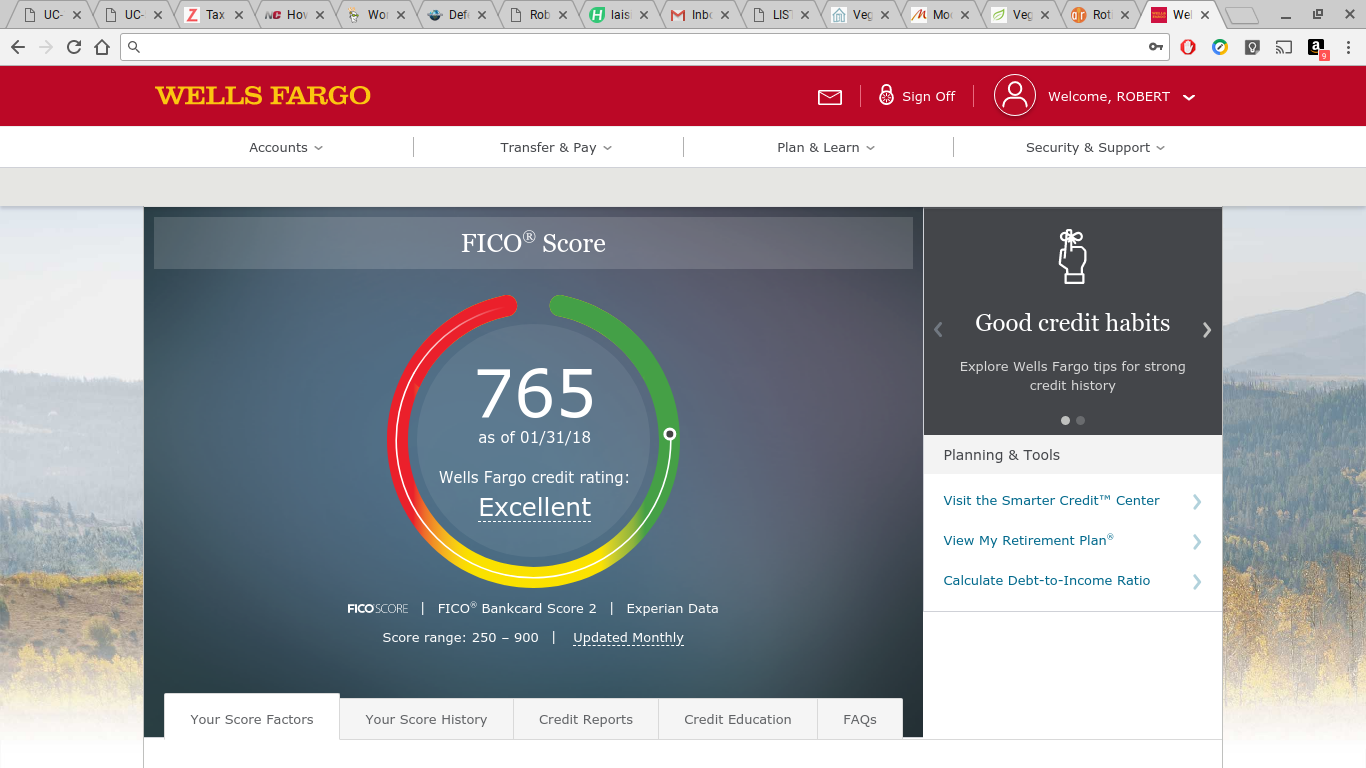Expand the Transfer & Pay menu
Image resolution: width=1366 pixels, height=768 pixels.
(556, 148)
